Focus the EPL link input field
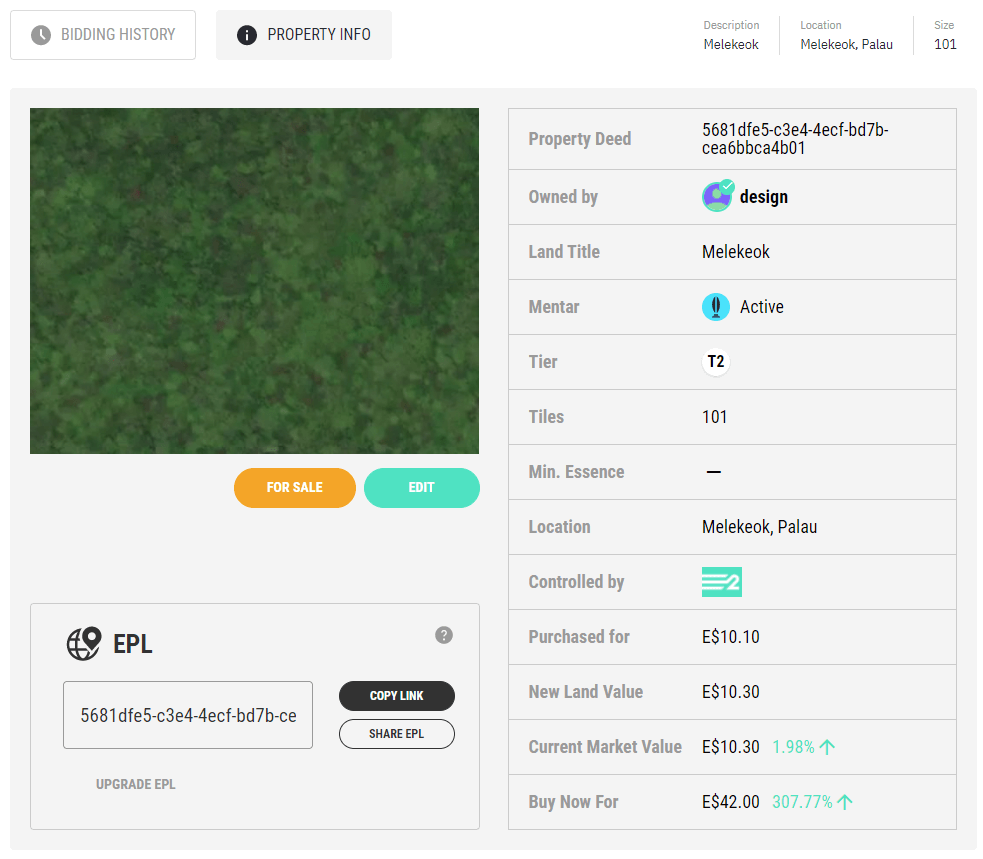Viewport: 983px width, 859px height. (188, 715)
